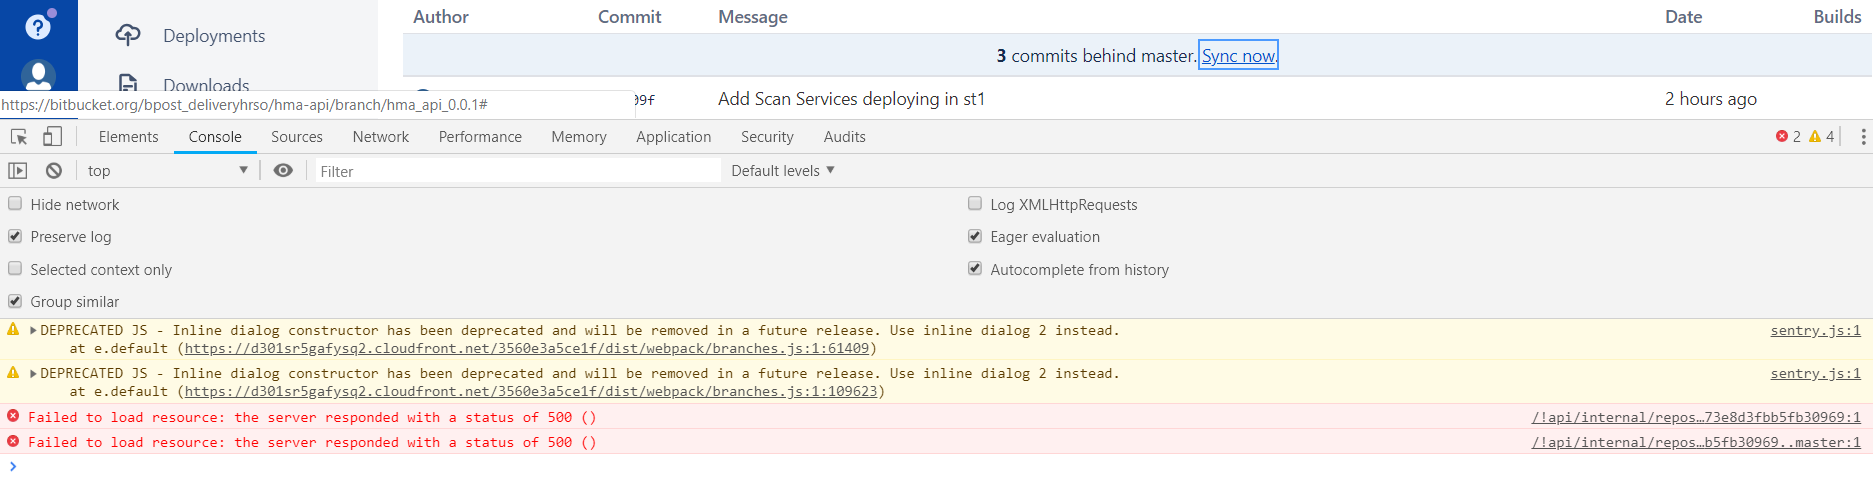
Task: Open first sentry.js:1 source link
Action: coord(1815,330)
